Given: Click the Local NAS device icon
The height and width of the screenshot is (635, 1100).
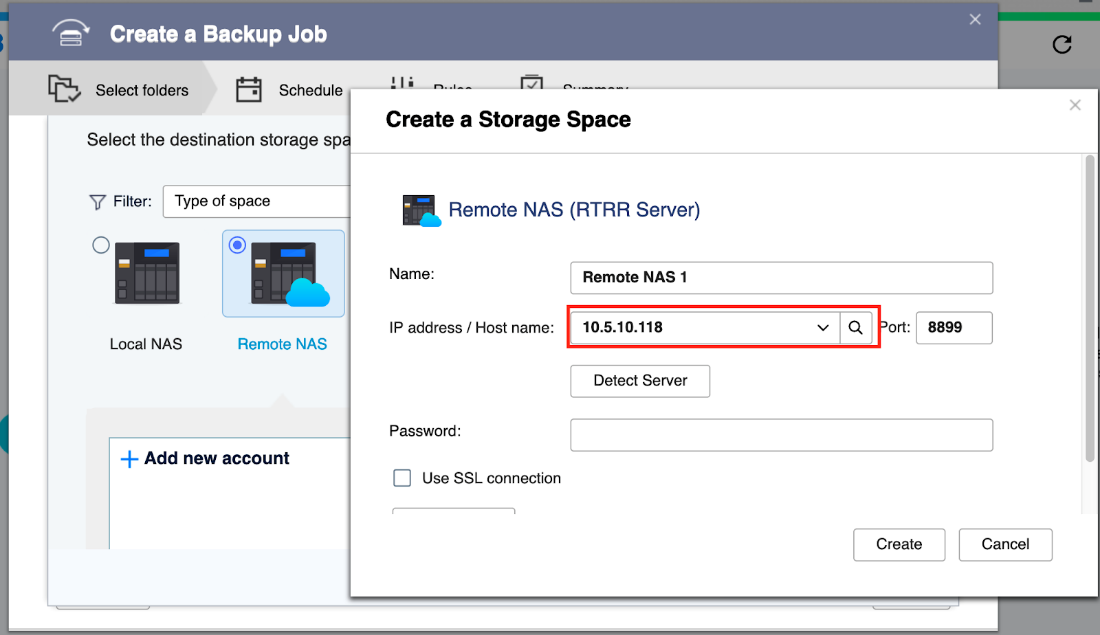Looking at the screenshot, I should 147,273.
